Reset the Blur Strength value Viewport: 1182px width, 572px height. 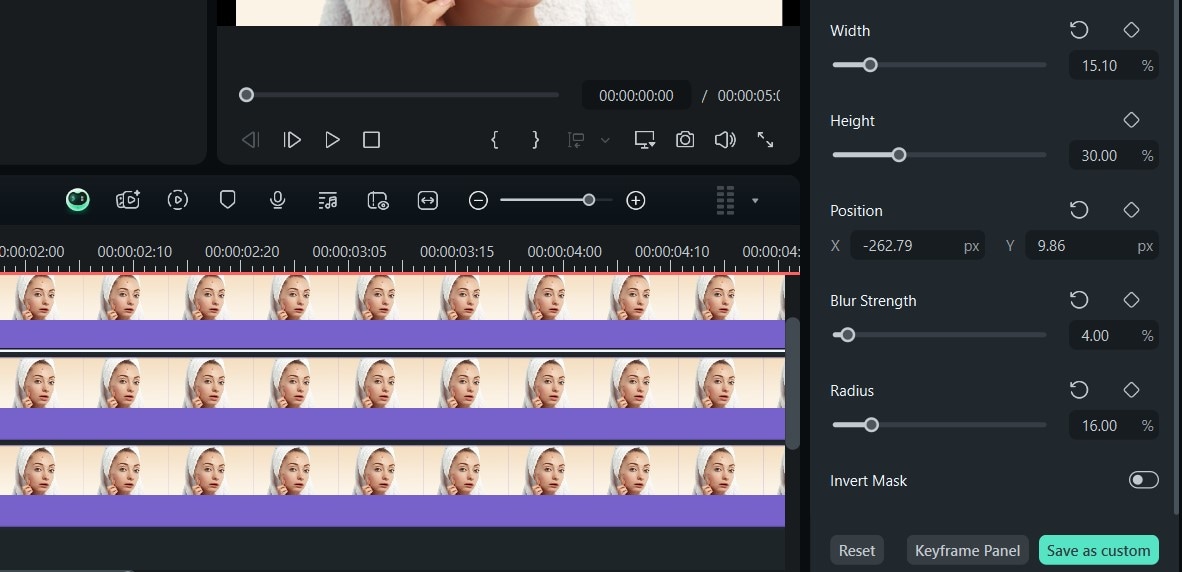click(x=1079, y=300)
